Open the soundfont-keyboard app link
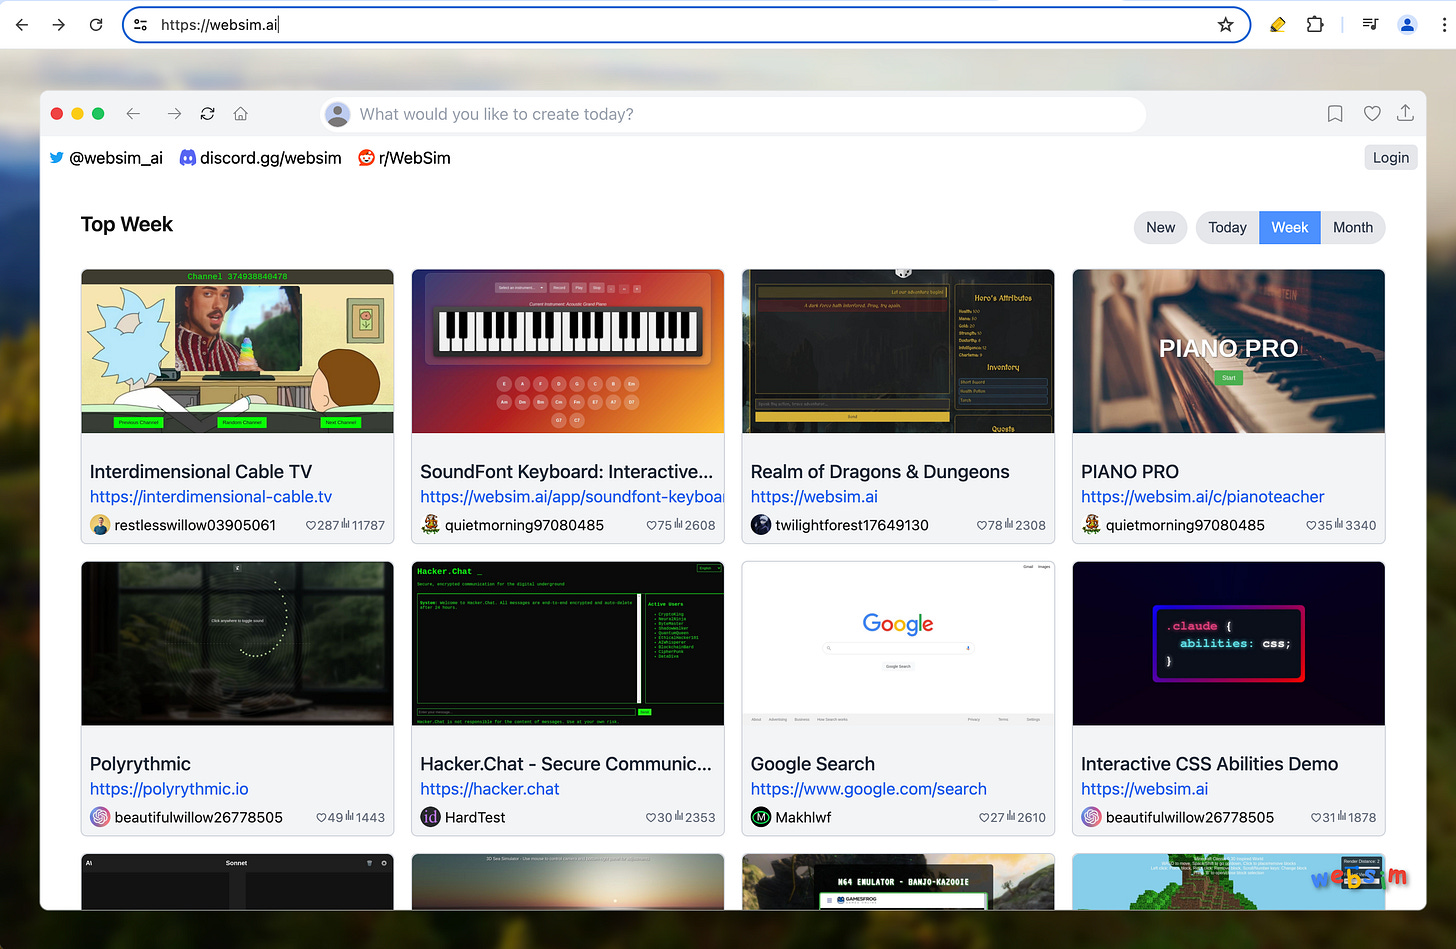This screenshot has width=1456, height=949. pos(571,497)
